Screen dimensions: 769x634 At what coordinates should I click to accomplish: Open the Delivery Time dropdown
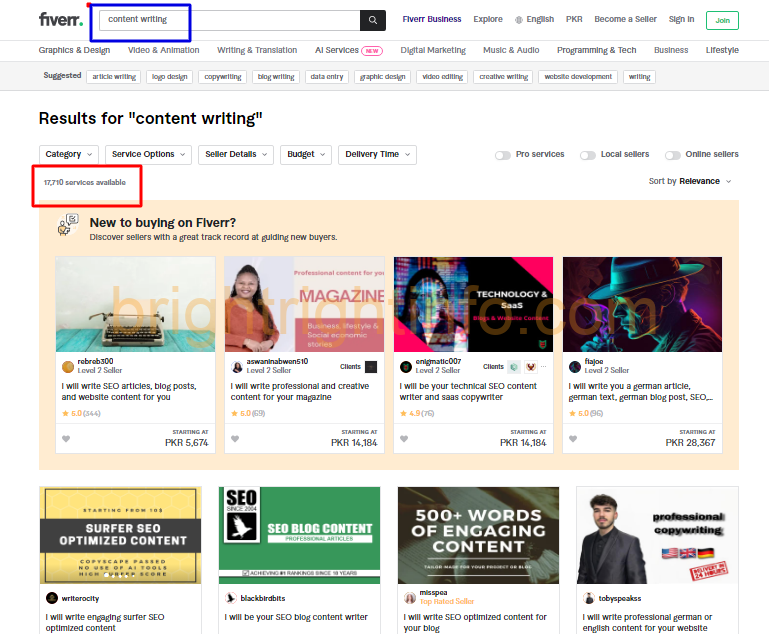tap(377, 154)
